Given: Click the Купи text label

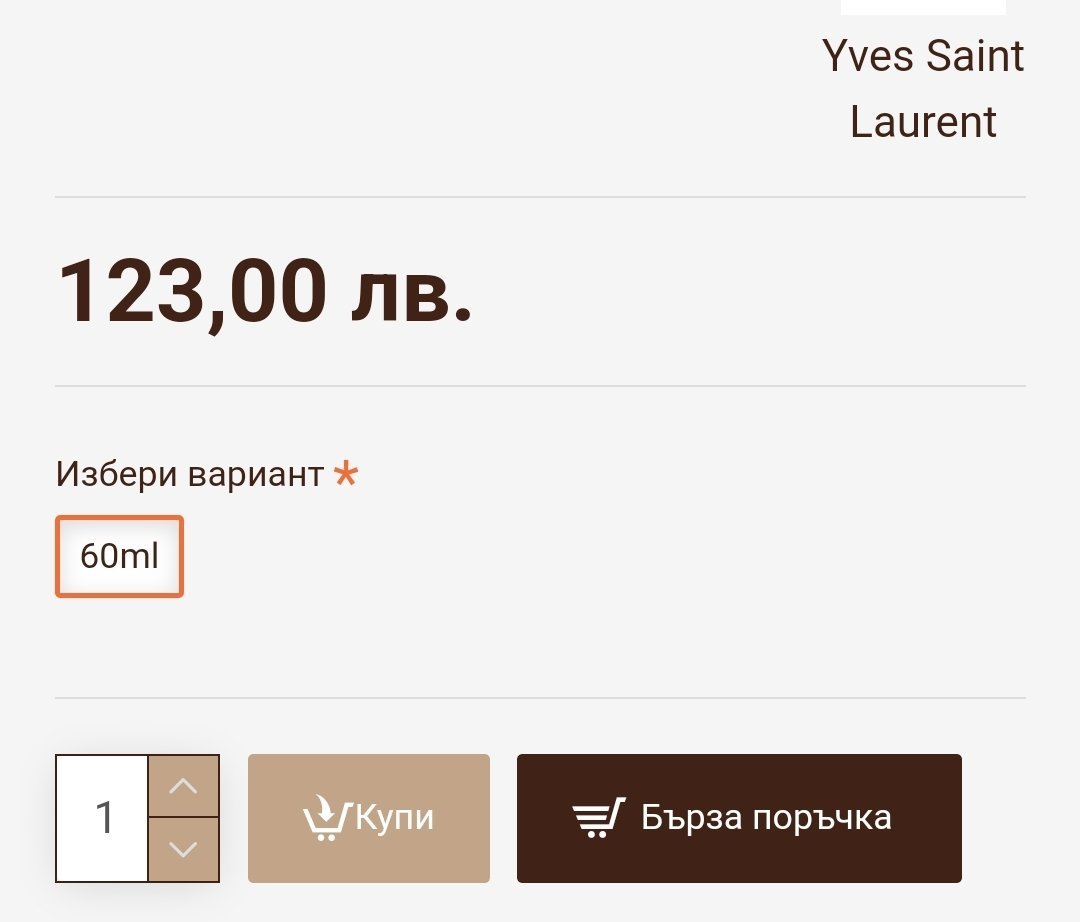Looking at the screenshot, I should (x=395, y=818).
